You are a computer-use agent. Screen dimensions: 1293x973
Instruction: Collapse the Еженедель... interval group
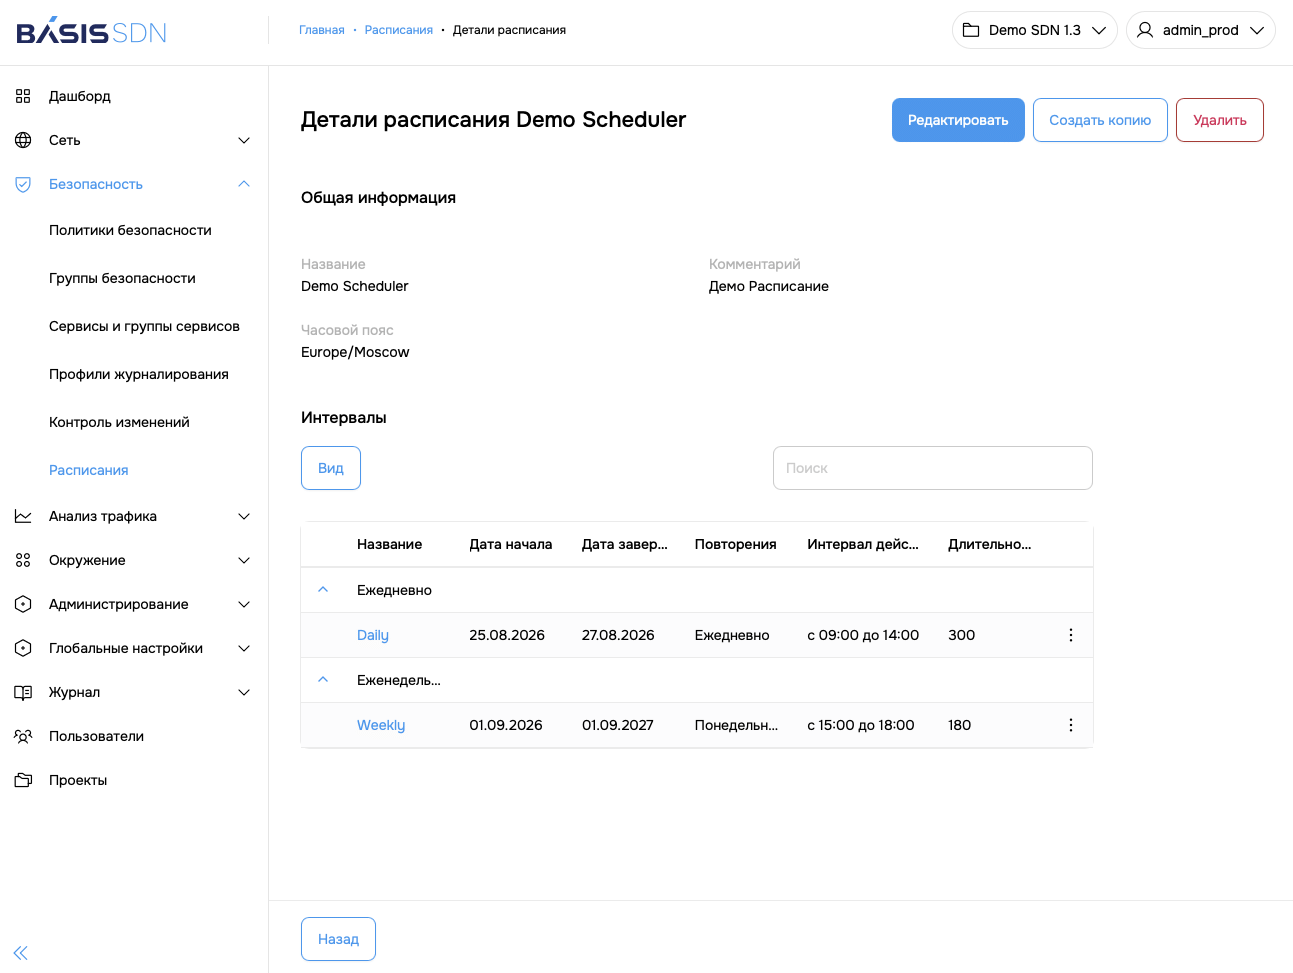point(323,680)
